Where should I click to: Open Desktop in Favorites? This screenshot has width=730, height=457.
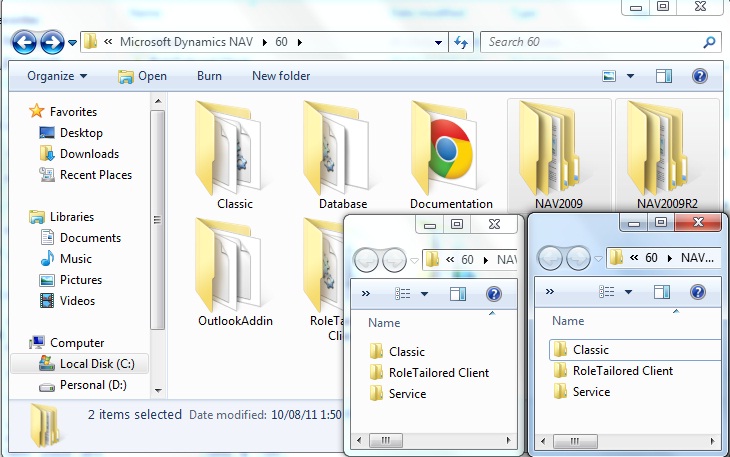[81, 133]
